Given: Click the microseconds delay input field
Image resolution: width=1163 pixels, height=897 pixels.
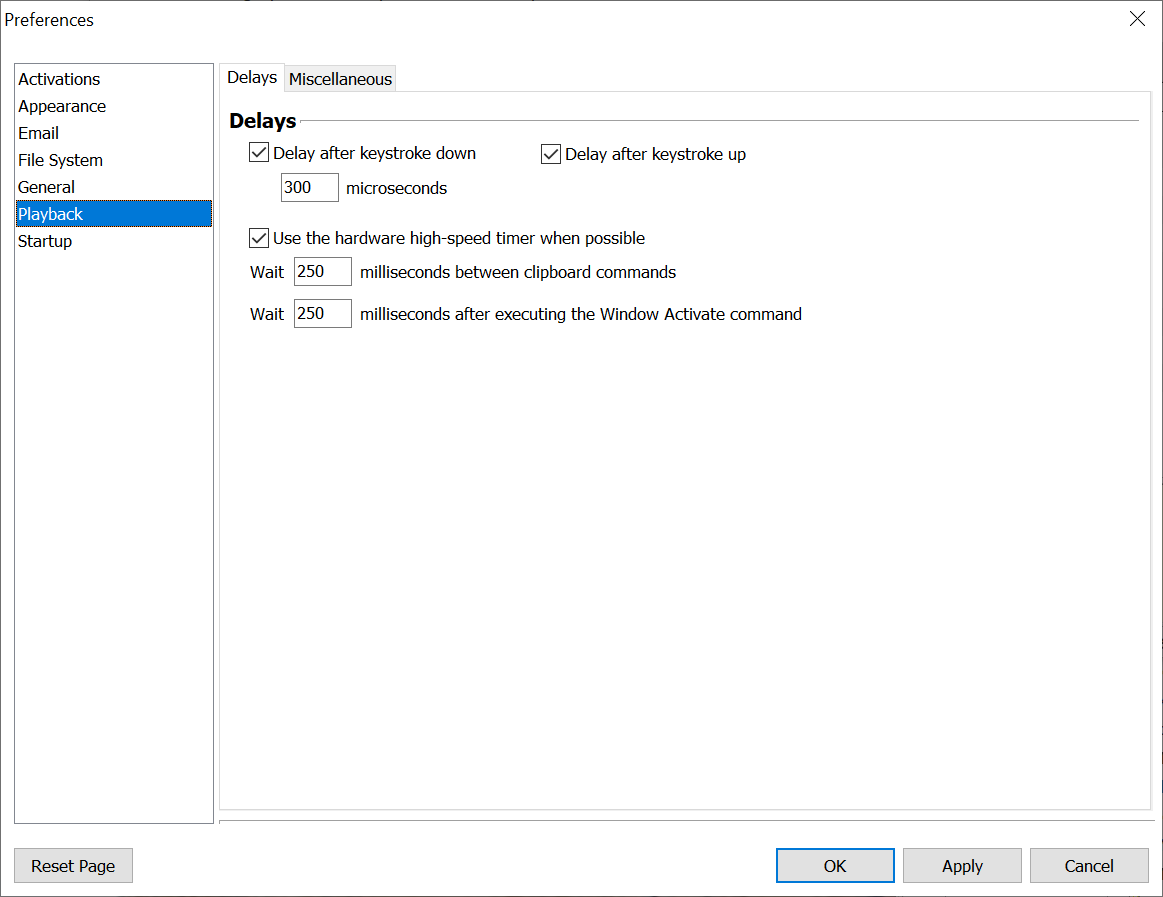Looking at the screenshot, I should pyautogui.click(x=309, y=188).
